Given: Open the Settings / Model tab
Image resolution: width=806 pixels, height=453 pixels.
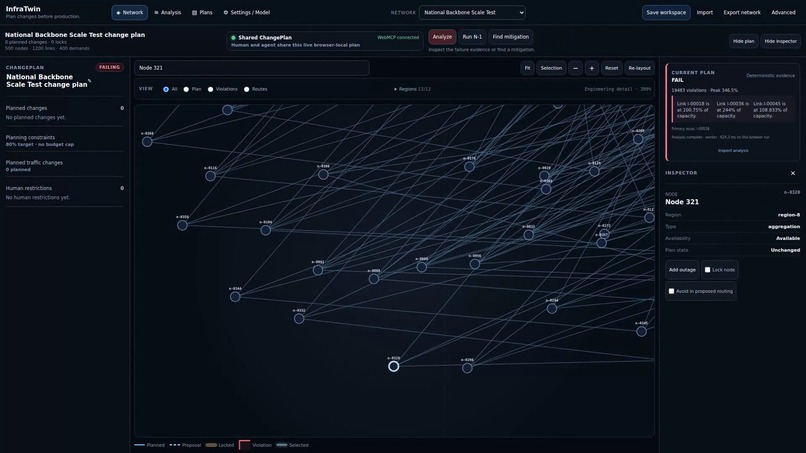Looking at the screenshot, I should (246, 12).
